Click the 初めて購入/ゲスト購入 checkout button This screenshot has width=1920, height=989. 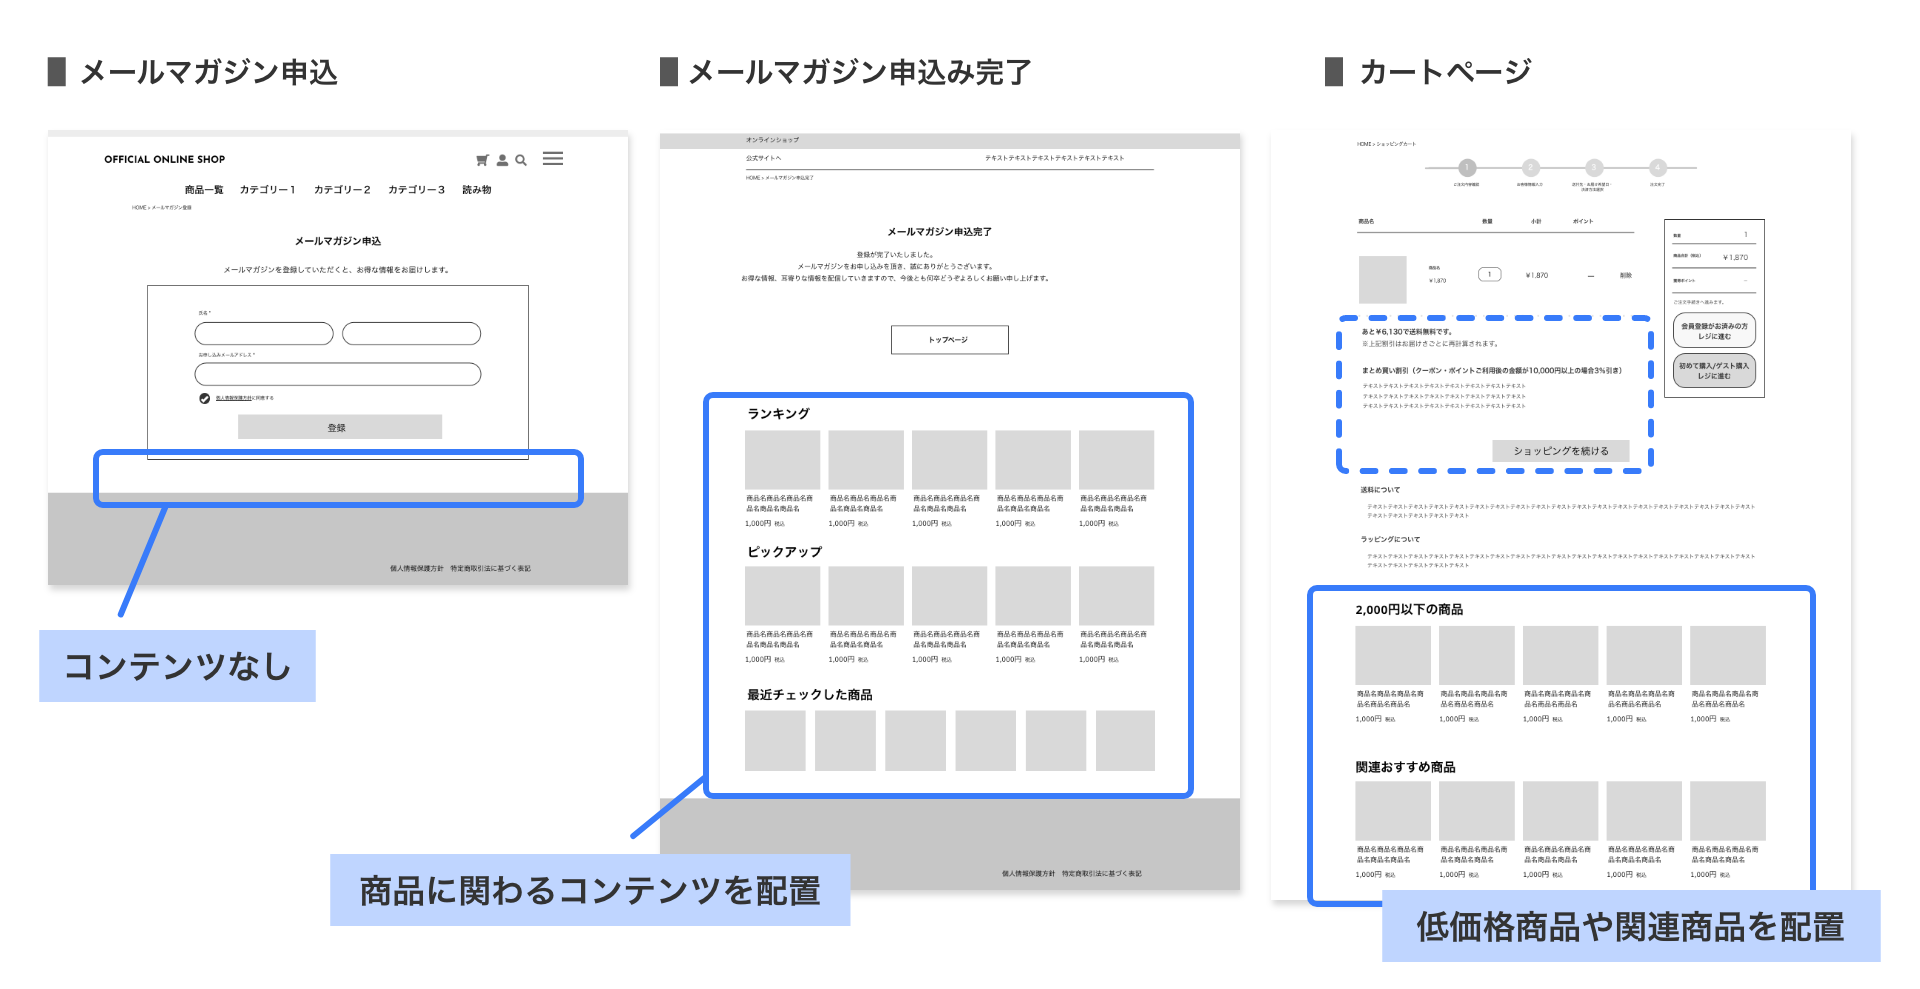(1714, 371)
